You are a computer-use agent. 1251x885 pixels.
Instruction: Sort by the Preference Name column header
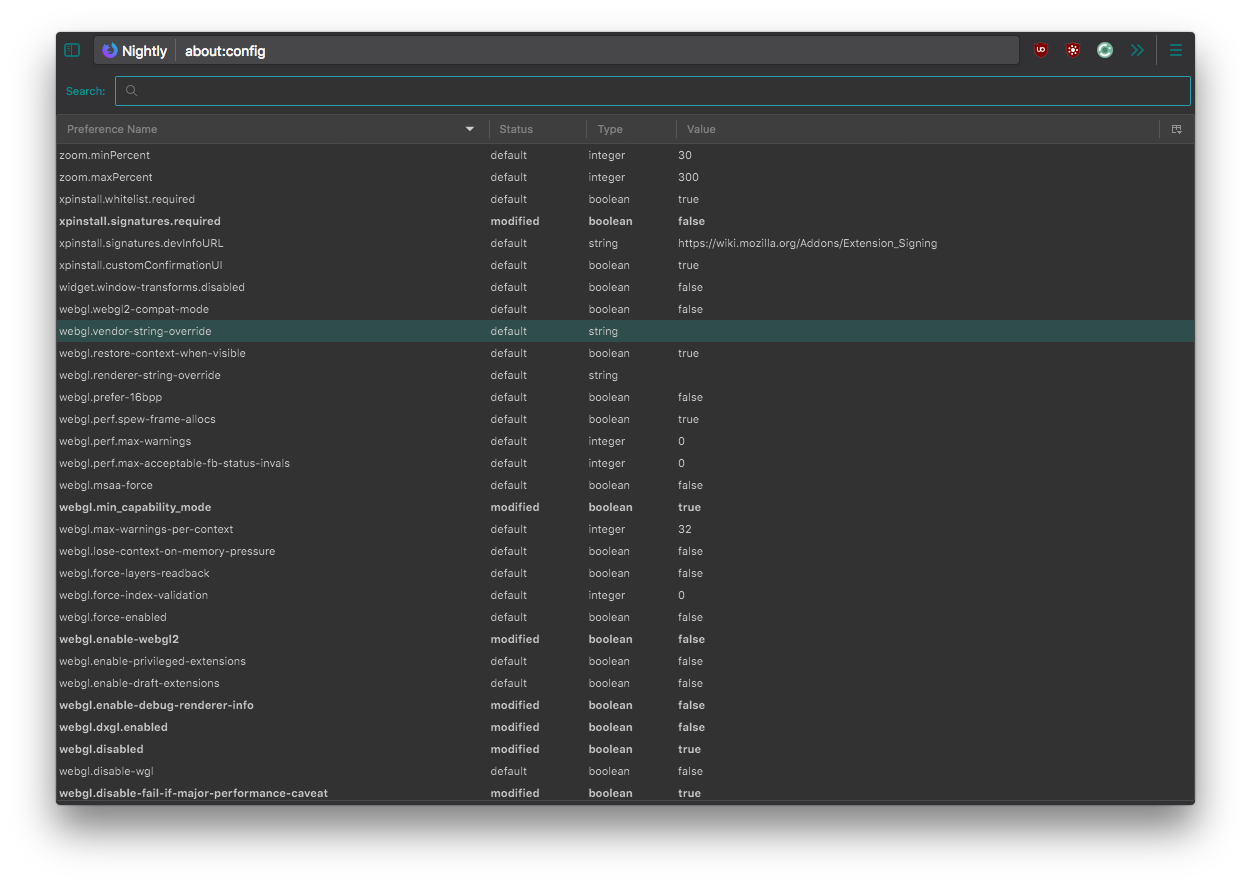tap(272, 129)
